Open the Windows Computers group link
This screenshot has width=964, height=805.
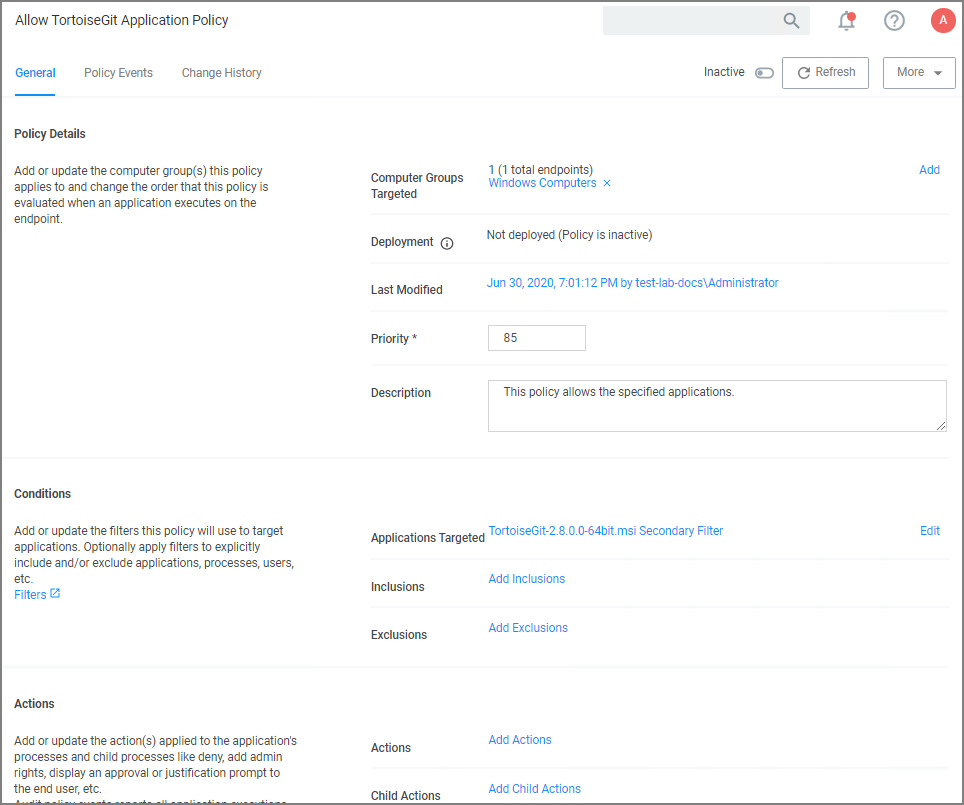[x=542, y=183]
